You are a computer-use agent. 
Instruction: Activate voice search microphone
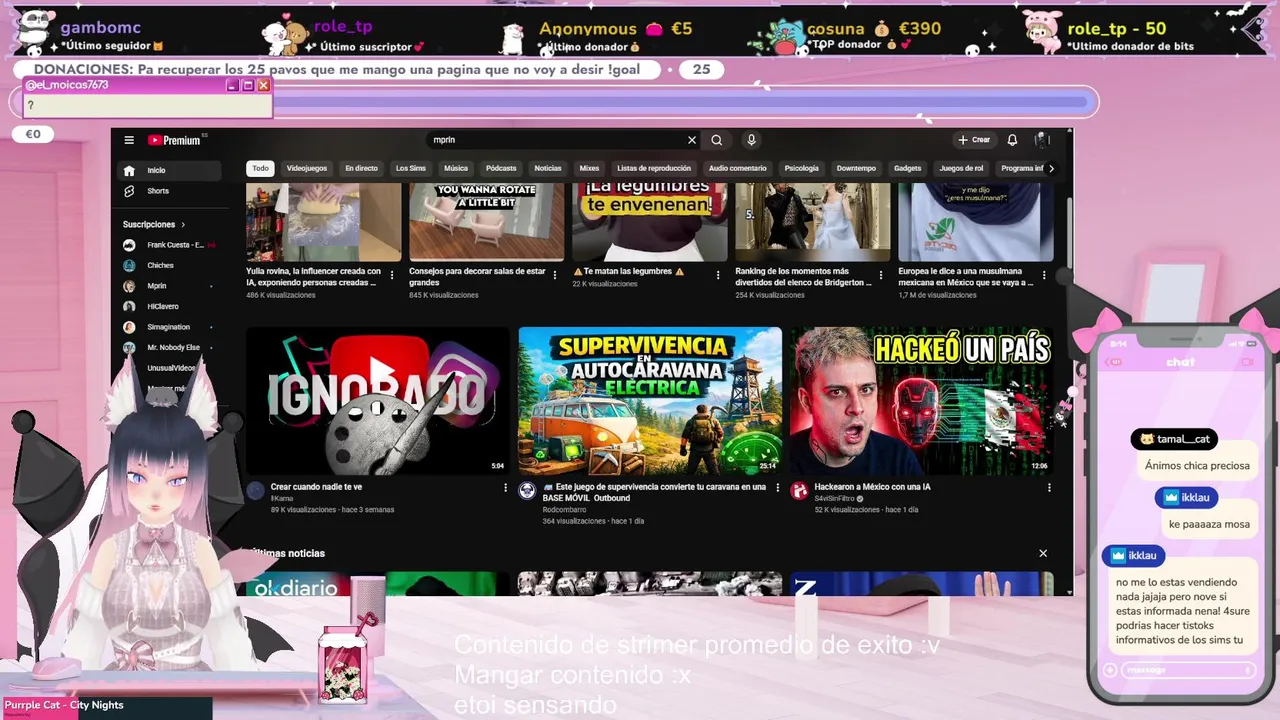point(751,140)
